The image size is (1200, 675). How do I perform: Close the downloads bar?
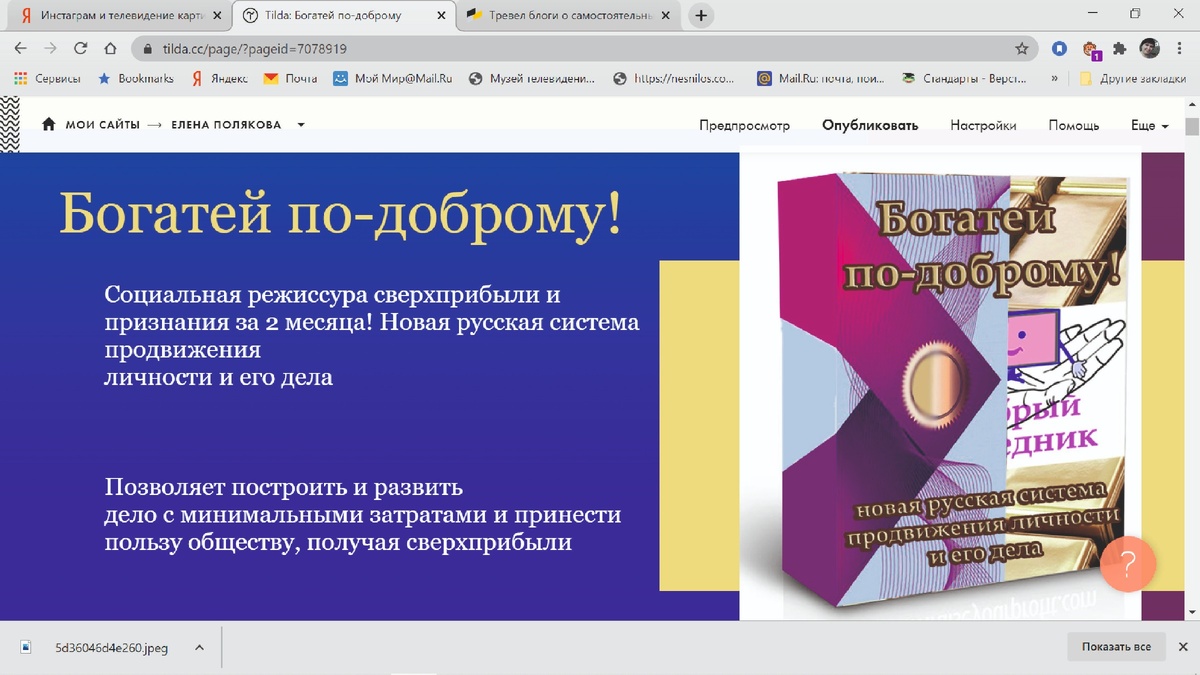point(1184,647)
